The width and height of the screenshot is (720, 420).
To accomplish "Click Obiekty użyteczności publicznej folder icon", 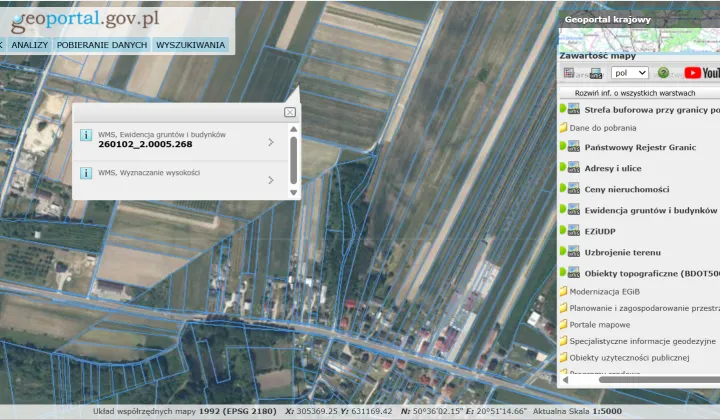I will click(563, 357).
